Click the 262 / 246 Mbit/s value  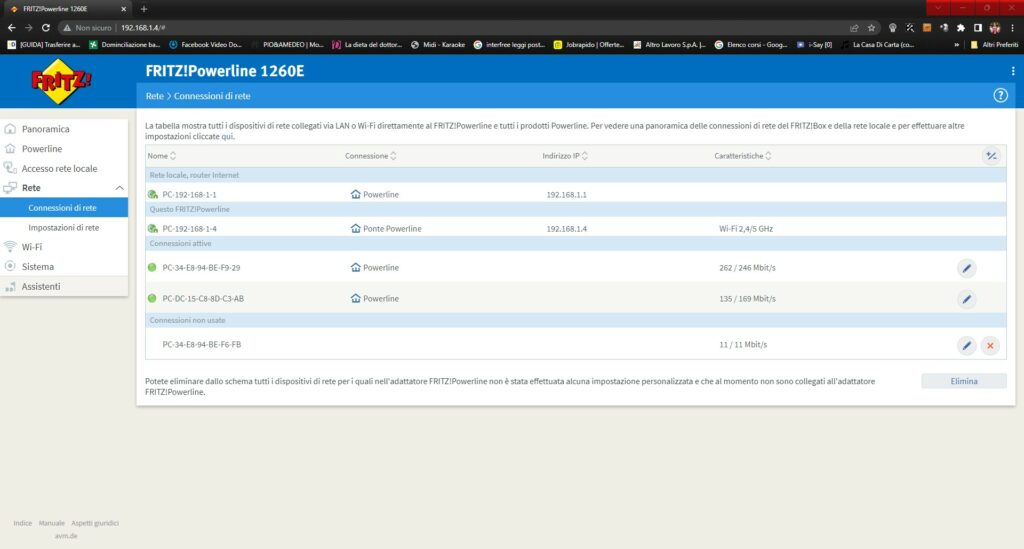[747, 268]
